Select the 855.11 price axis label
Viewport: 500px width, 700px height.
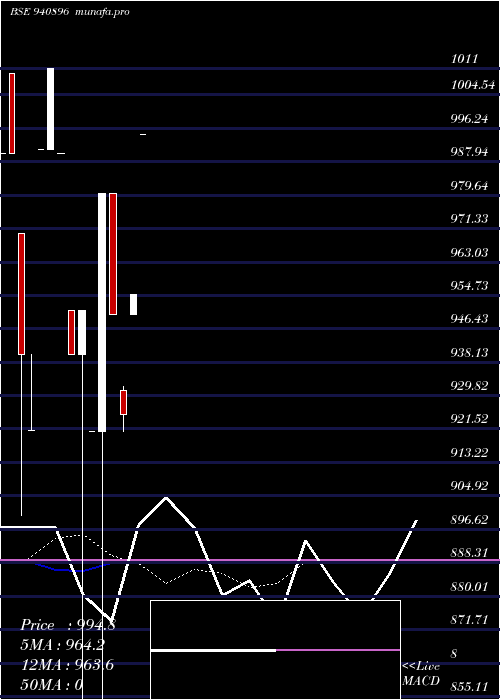tap(469, 687)
